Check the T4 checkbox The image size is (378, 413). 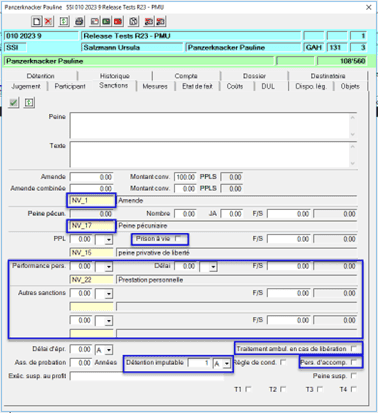coord(354,389)
